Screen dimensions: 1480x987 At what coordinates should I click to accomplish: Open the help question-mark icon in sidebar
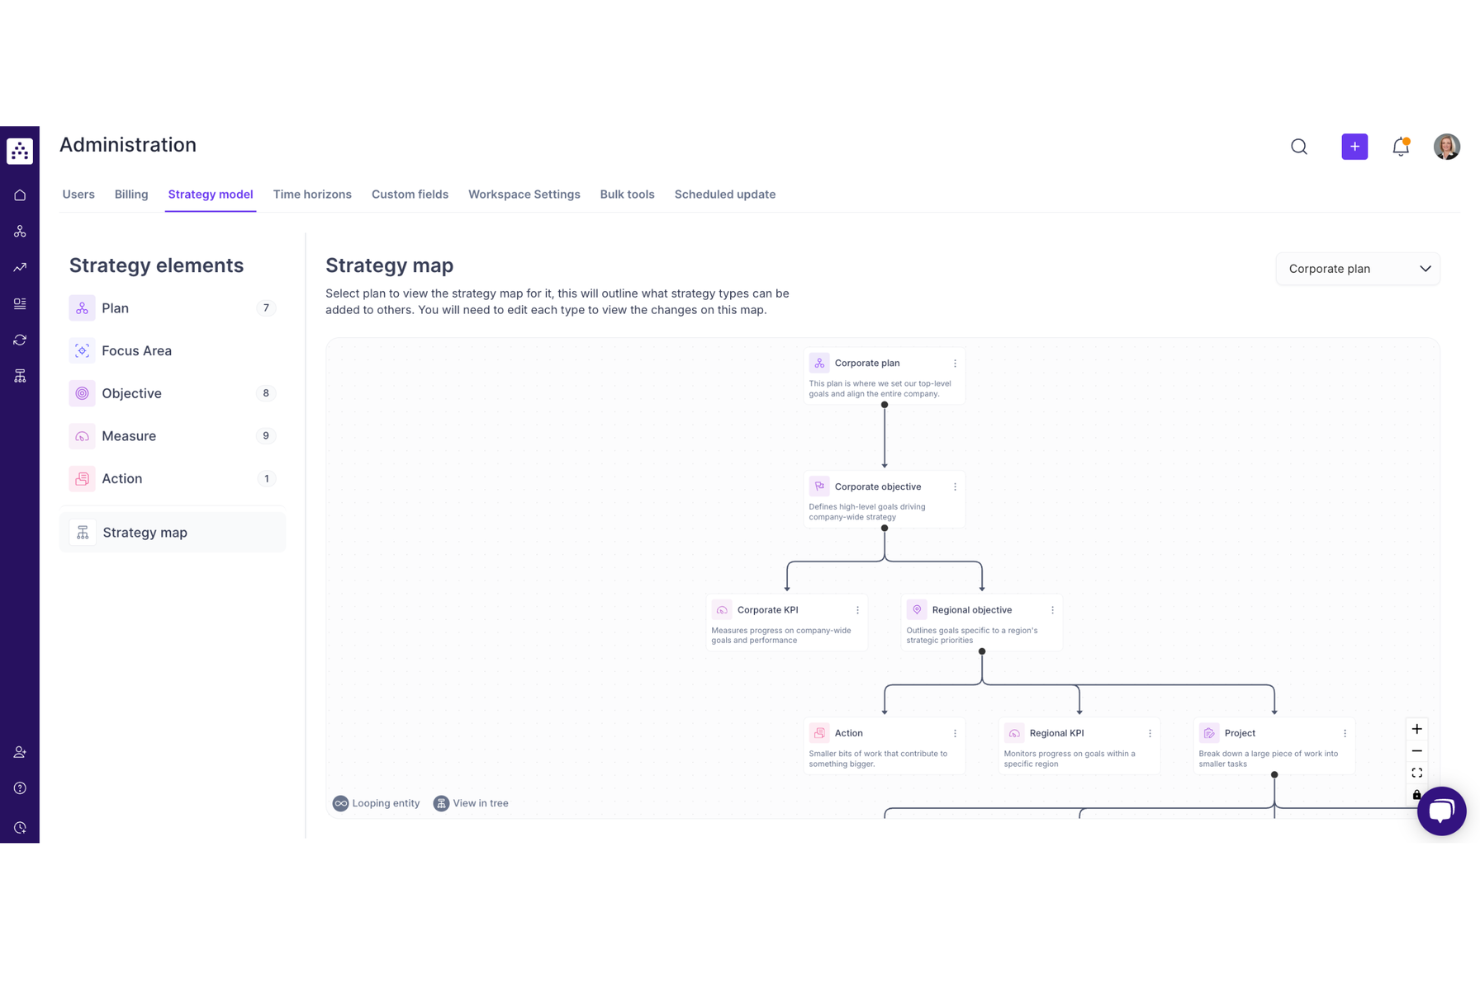tap(19, 788)
